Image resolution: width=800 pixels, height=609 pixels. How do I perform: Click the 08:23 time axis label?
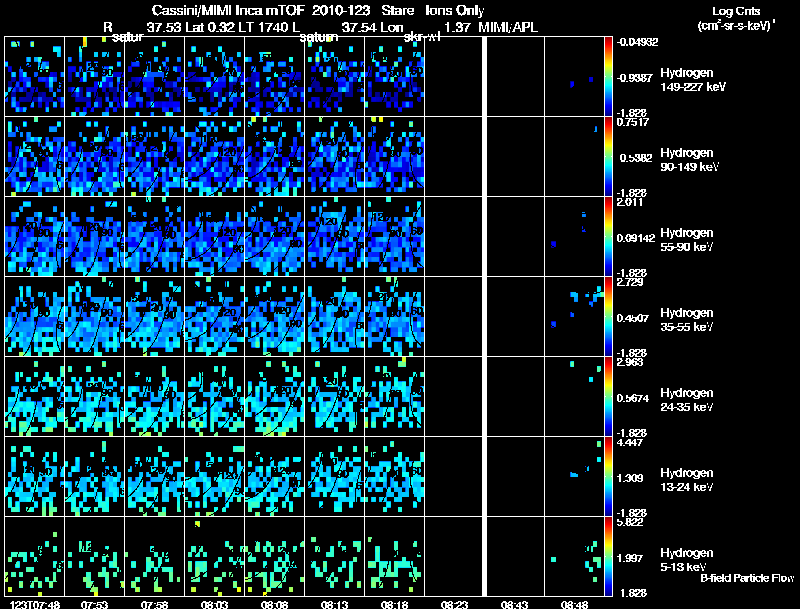click(x=454, y=604)
